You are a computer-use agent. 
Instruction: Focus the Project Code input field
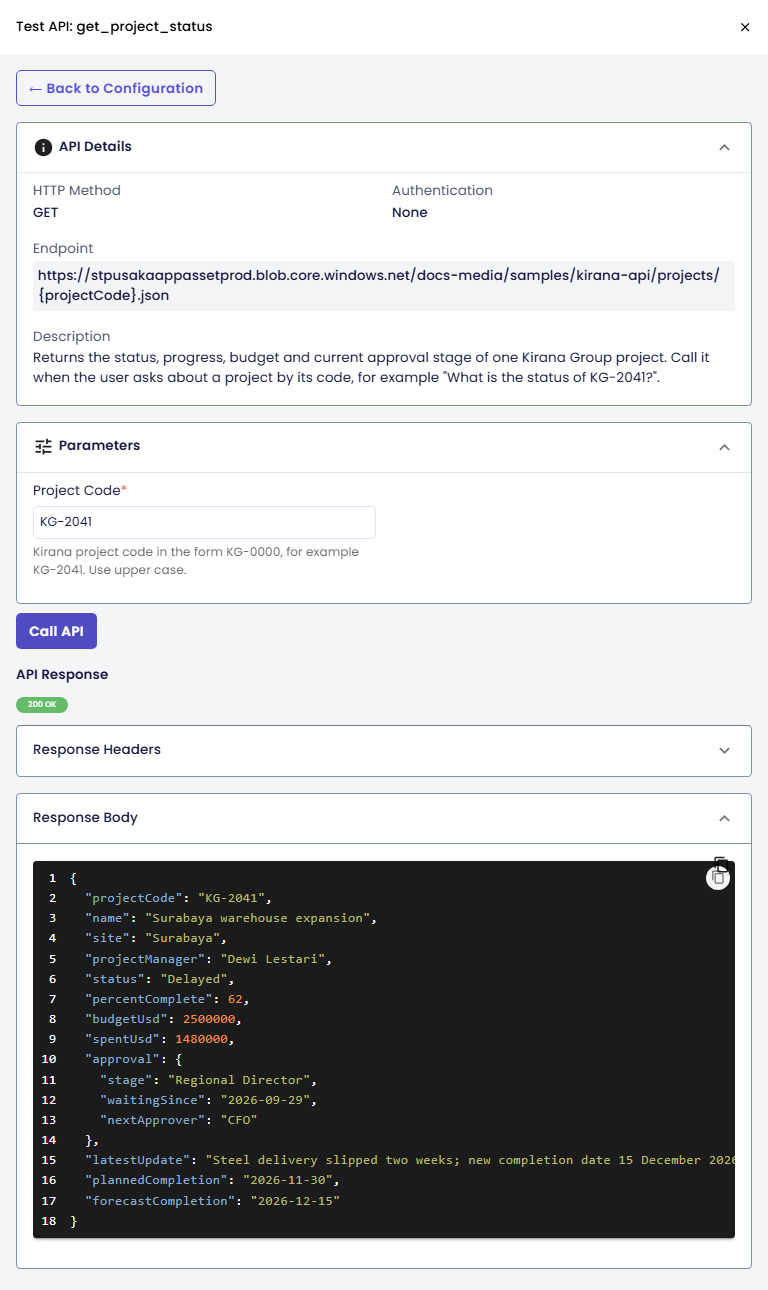(x=204, y=522)
